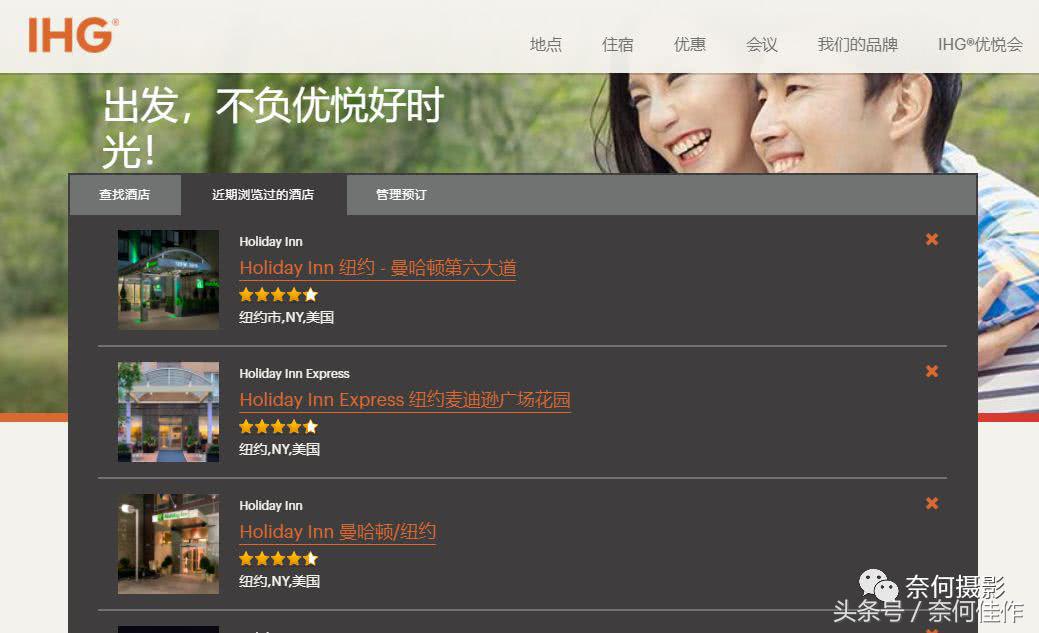Click thumbnail of Holiday Inn 曼哈顿/纽约
The height and width of the screenshot is (633, 1039).
(x=168, y=544)
